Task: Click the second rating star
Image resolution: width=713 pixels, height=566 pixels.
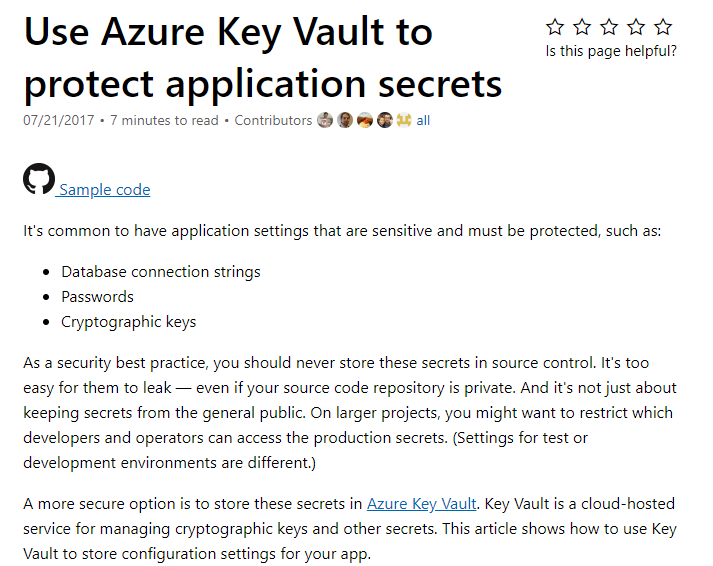Action: (582, 27)
